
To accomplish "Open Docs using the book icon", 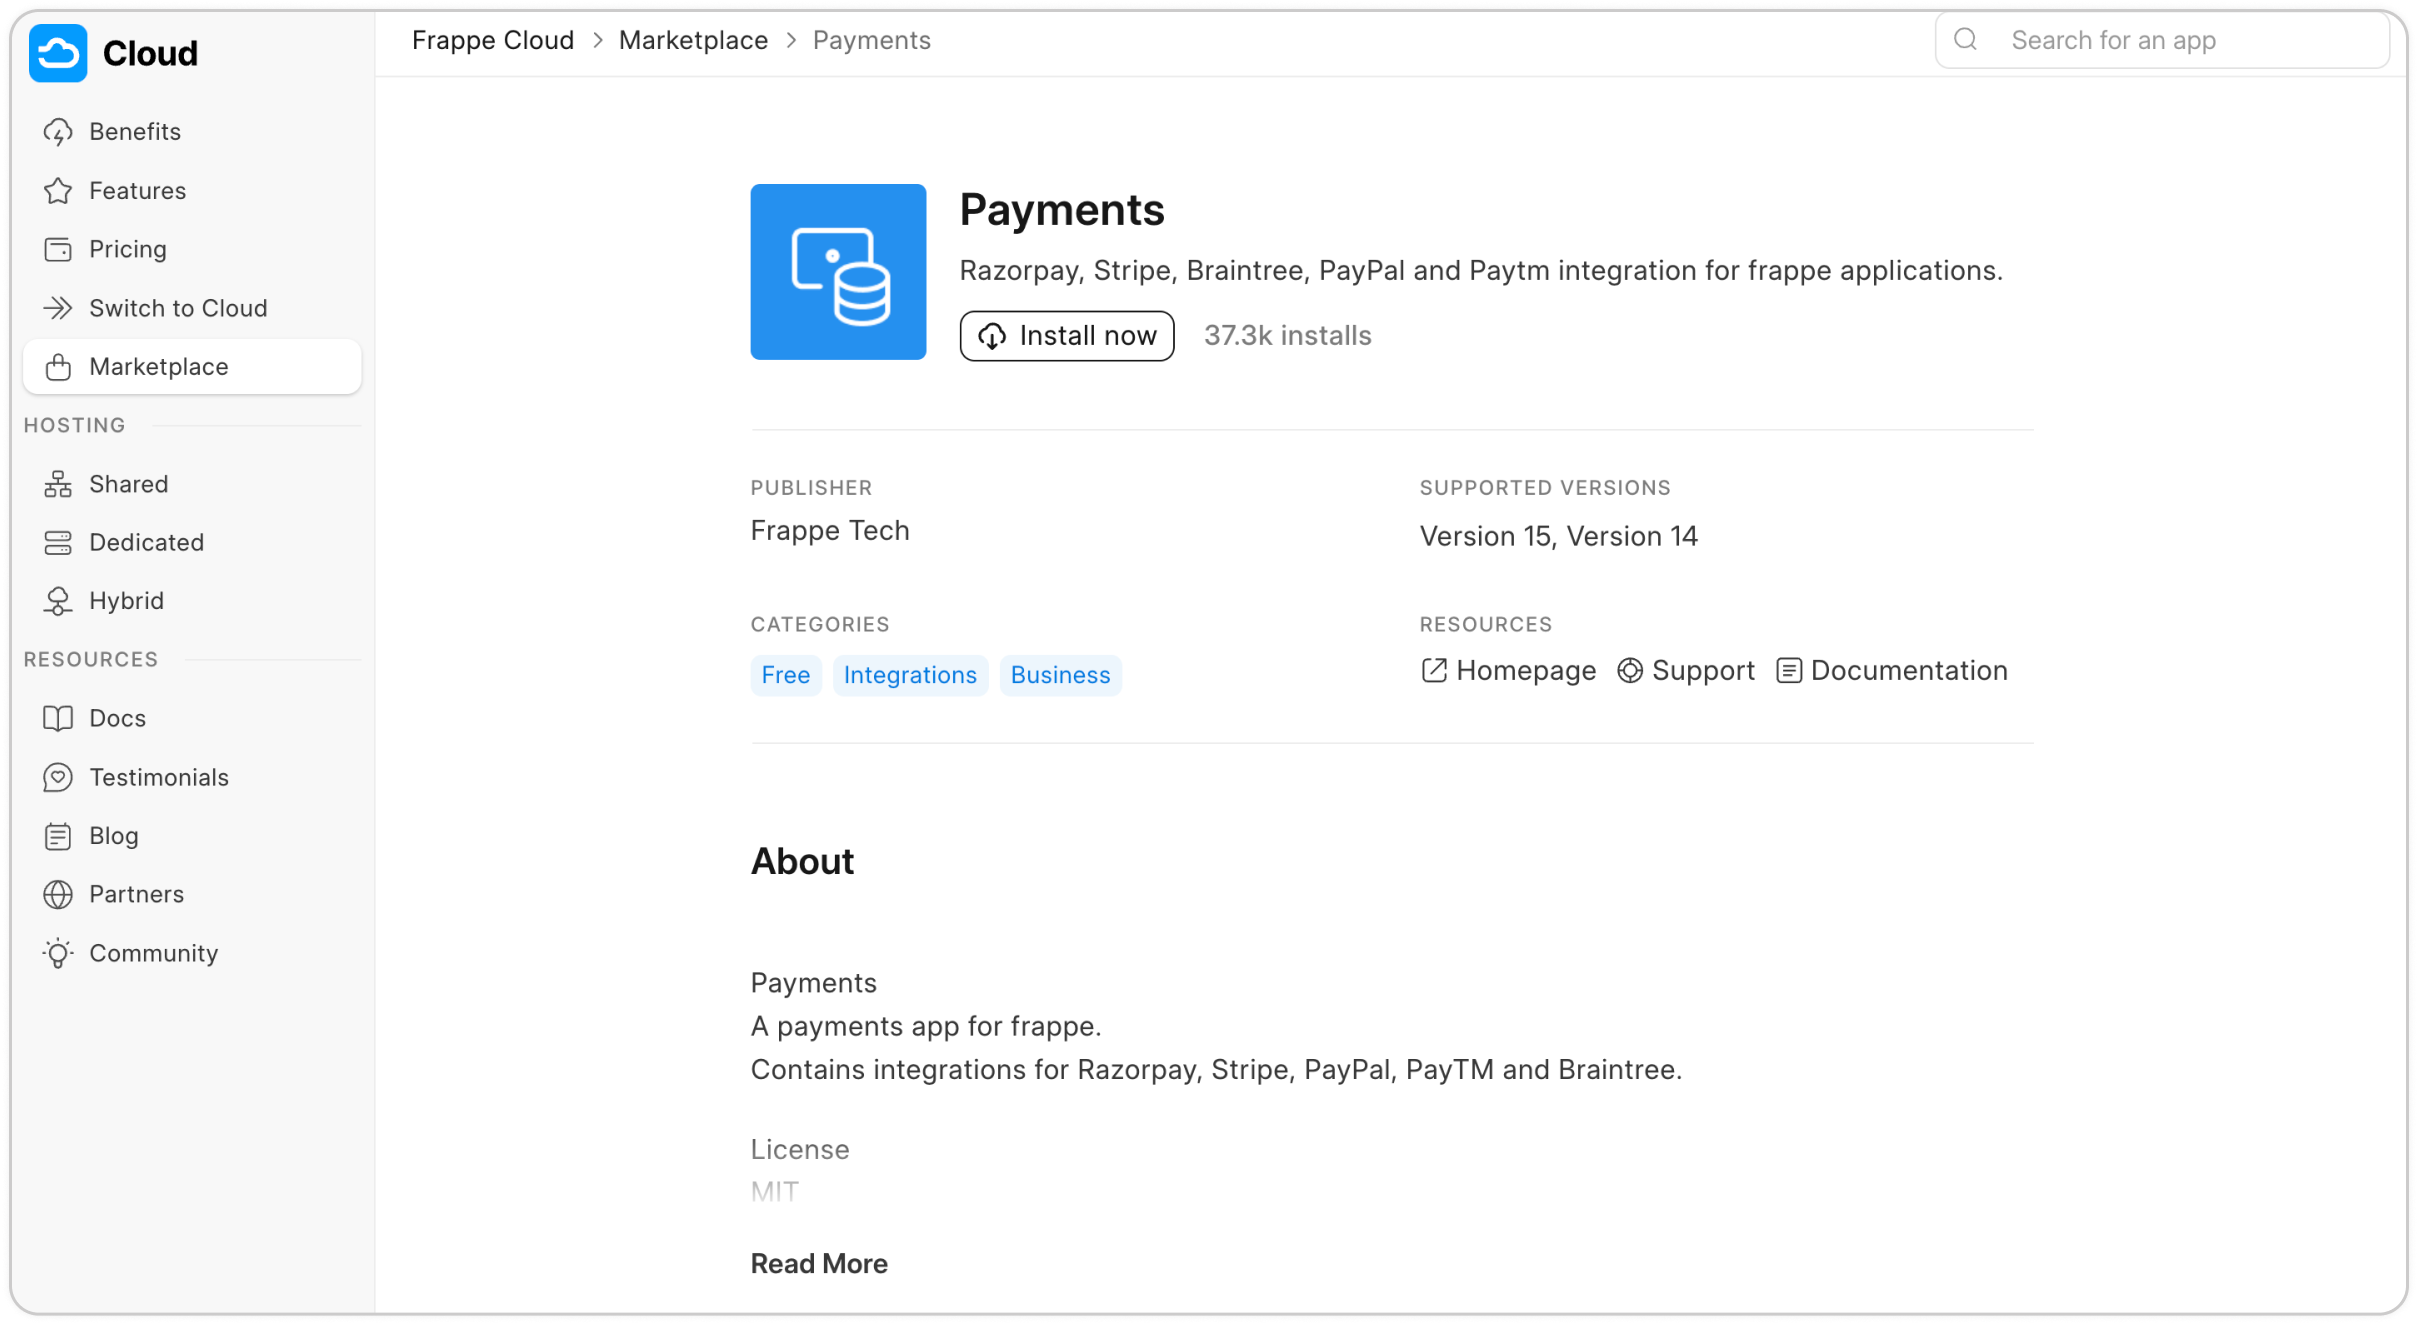I will point(58,717).
